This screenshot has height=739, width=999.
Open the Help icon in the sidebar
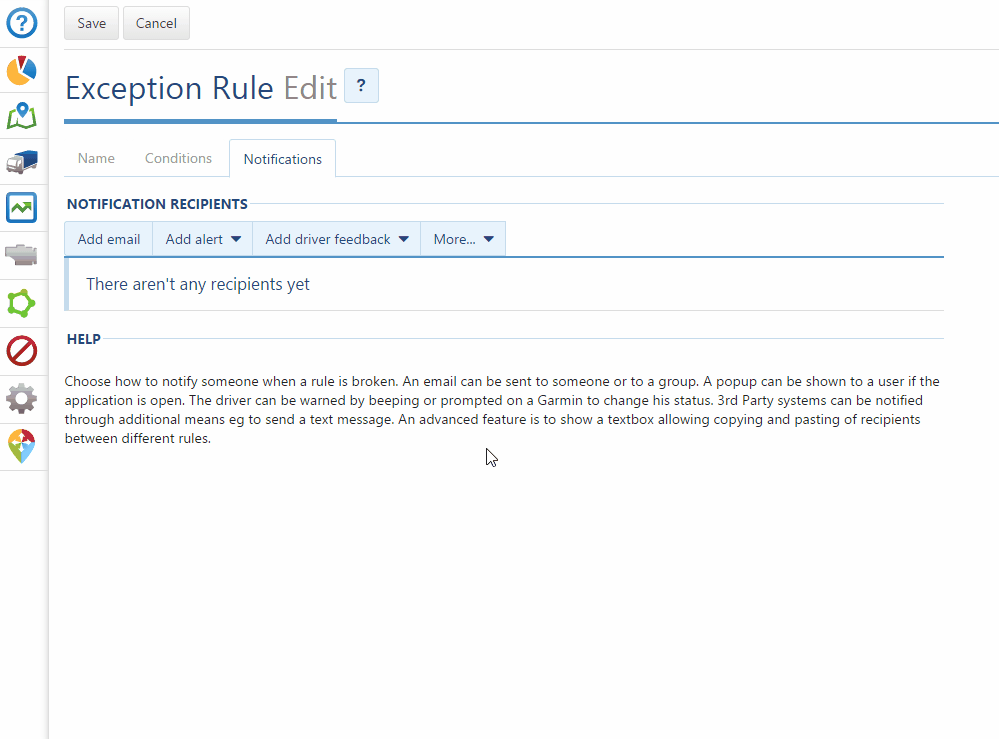point(22,23)
